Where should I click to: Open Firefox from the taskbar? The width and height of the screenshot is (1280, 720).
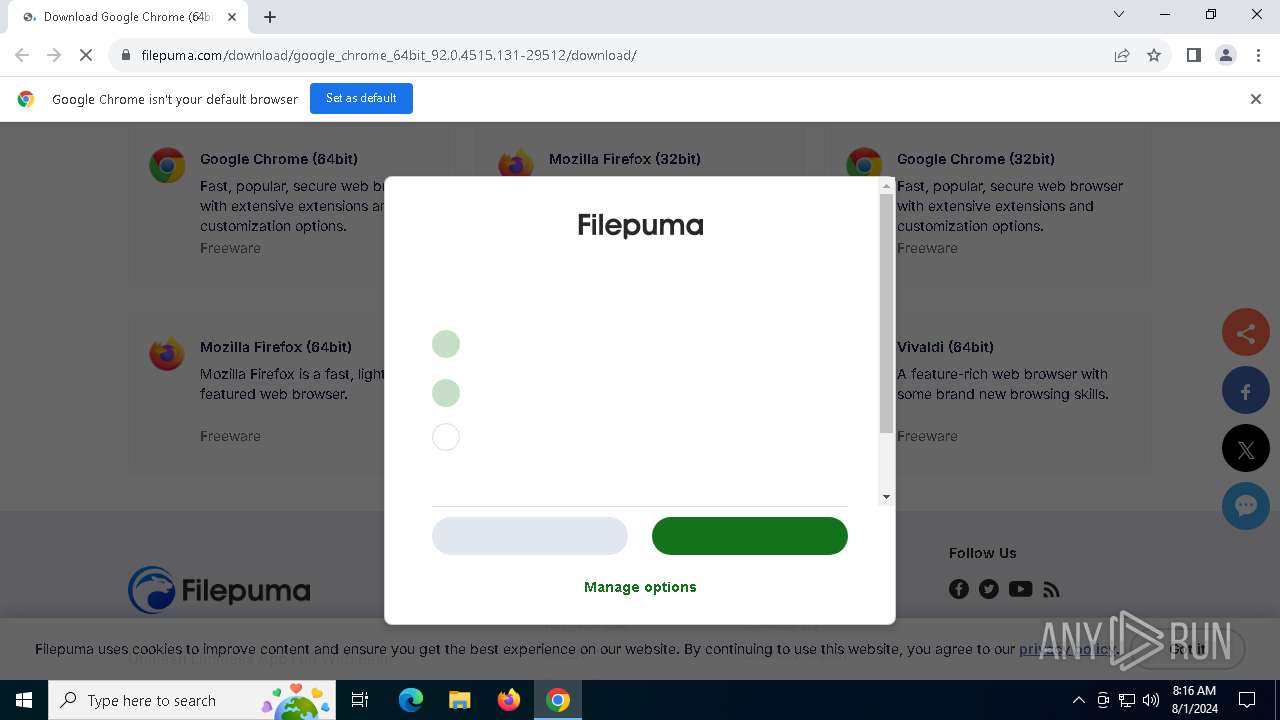[509, 700]
